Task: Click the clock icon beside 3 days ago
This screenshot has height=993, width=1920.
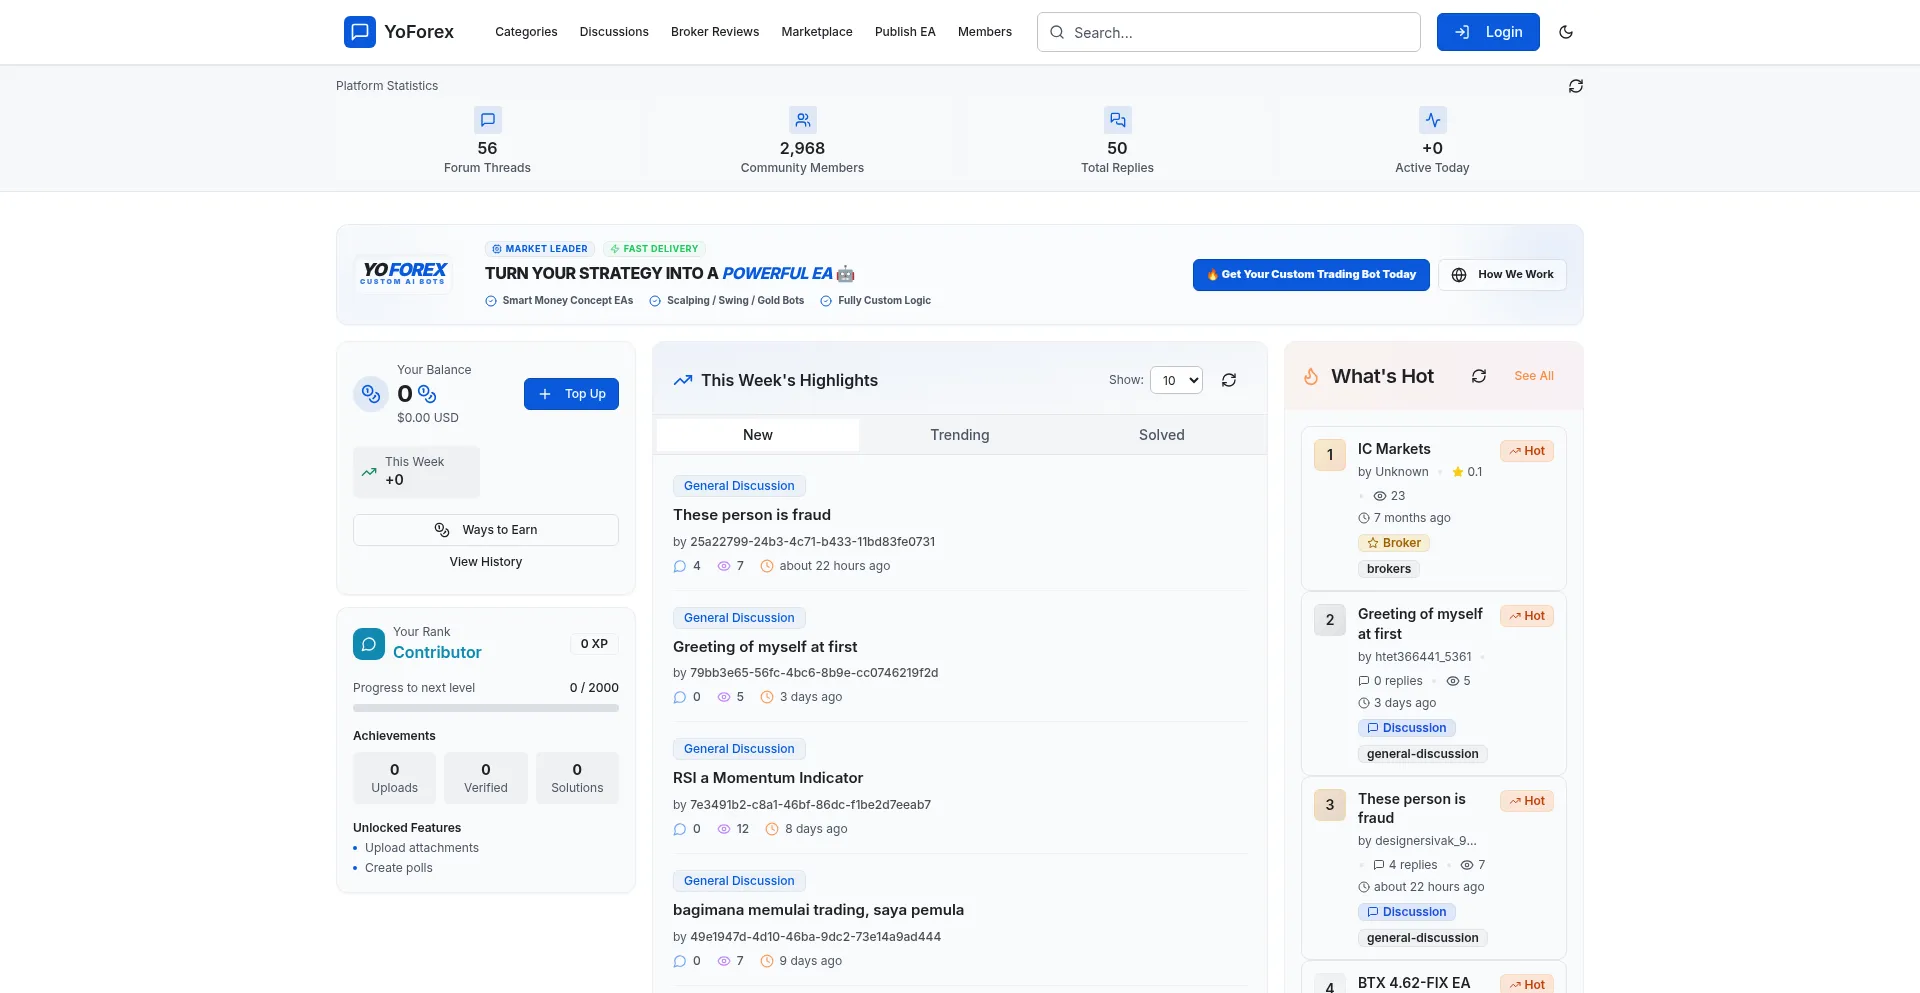Action: 767,697
